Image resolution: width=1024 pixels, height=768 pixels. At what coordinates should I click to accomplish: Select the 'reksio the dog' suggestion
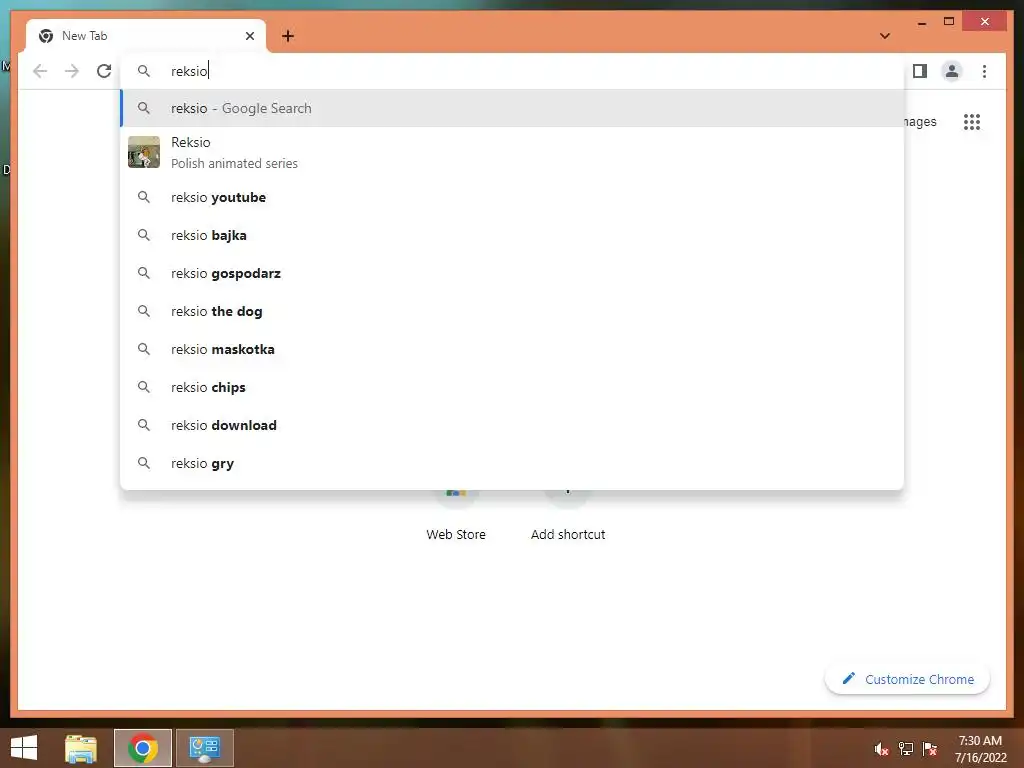coord(513,312)
